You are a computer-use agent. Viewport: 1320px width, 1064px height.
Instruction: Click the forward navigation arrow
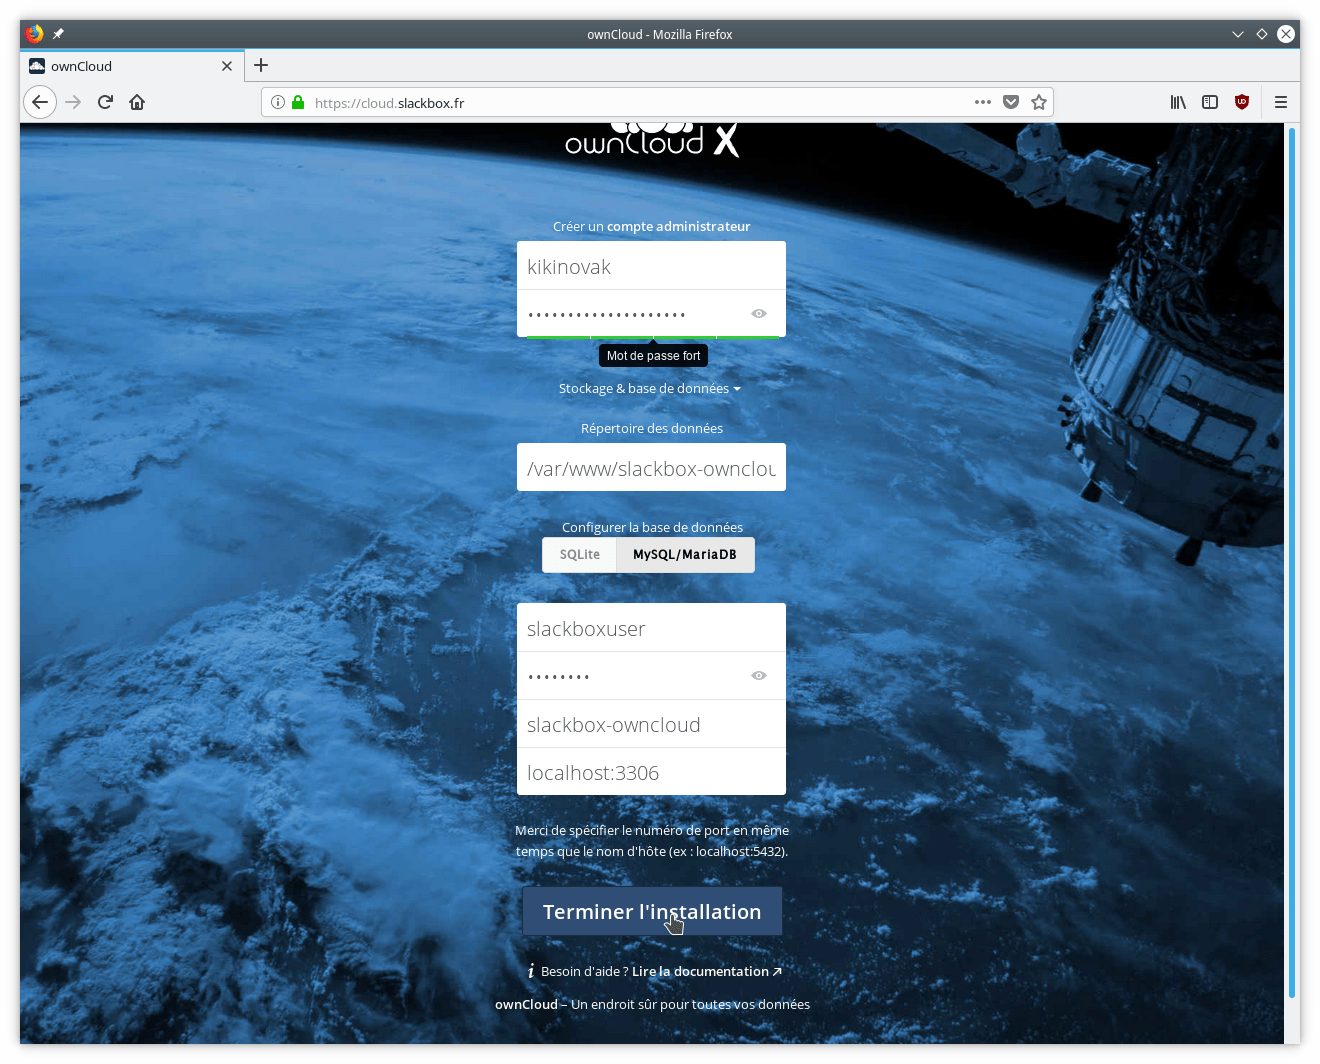(x=73, y=102)
